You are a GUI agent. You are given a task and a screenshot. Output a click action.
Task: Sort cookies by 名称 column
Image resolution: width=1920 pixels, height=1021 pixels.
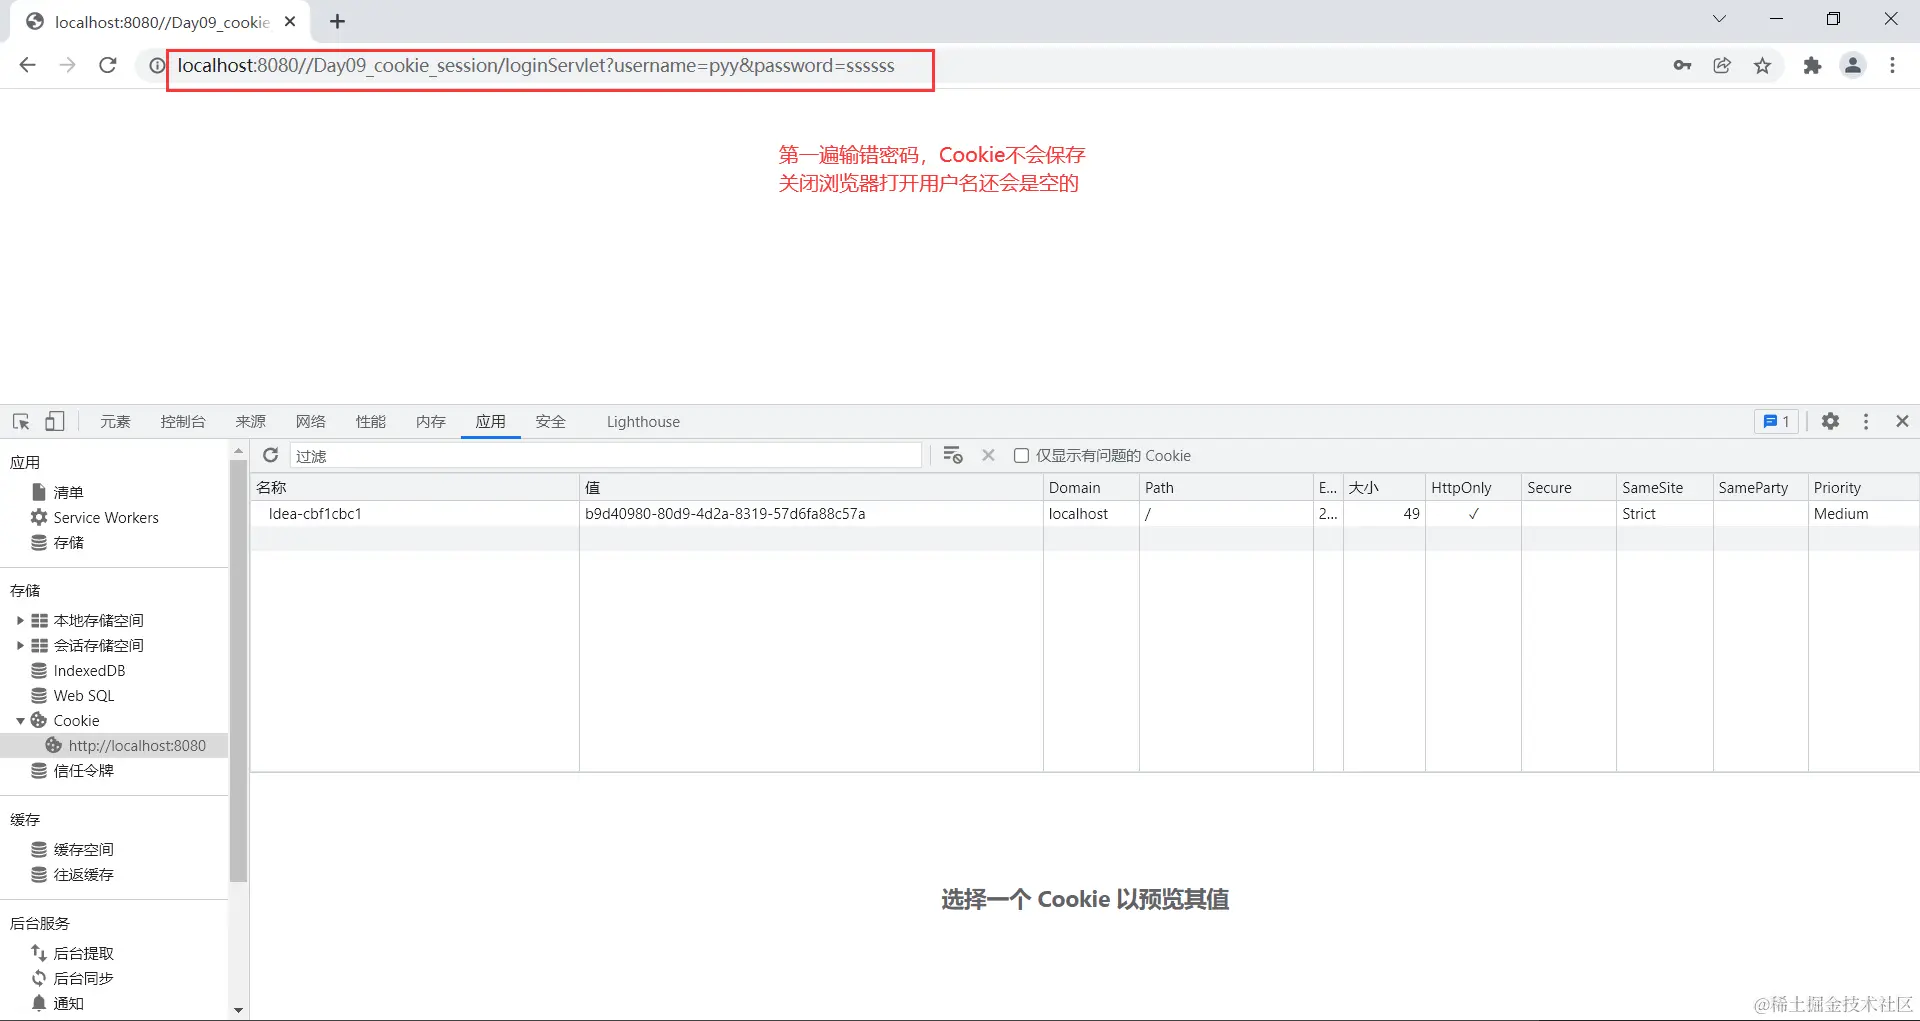[x=414, y=487]
